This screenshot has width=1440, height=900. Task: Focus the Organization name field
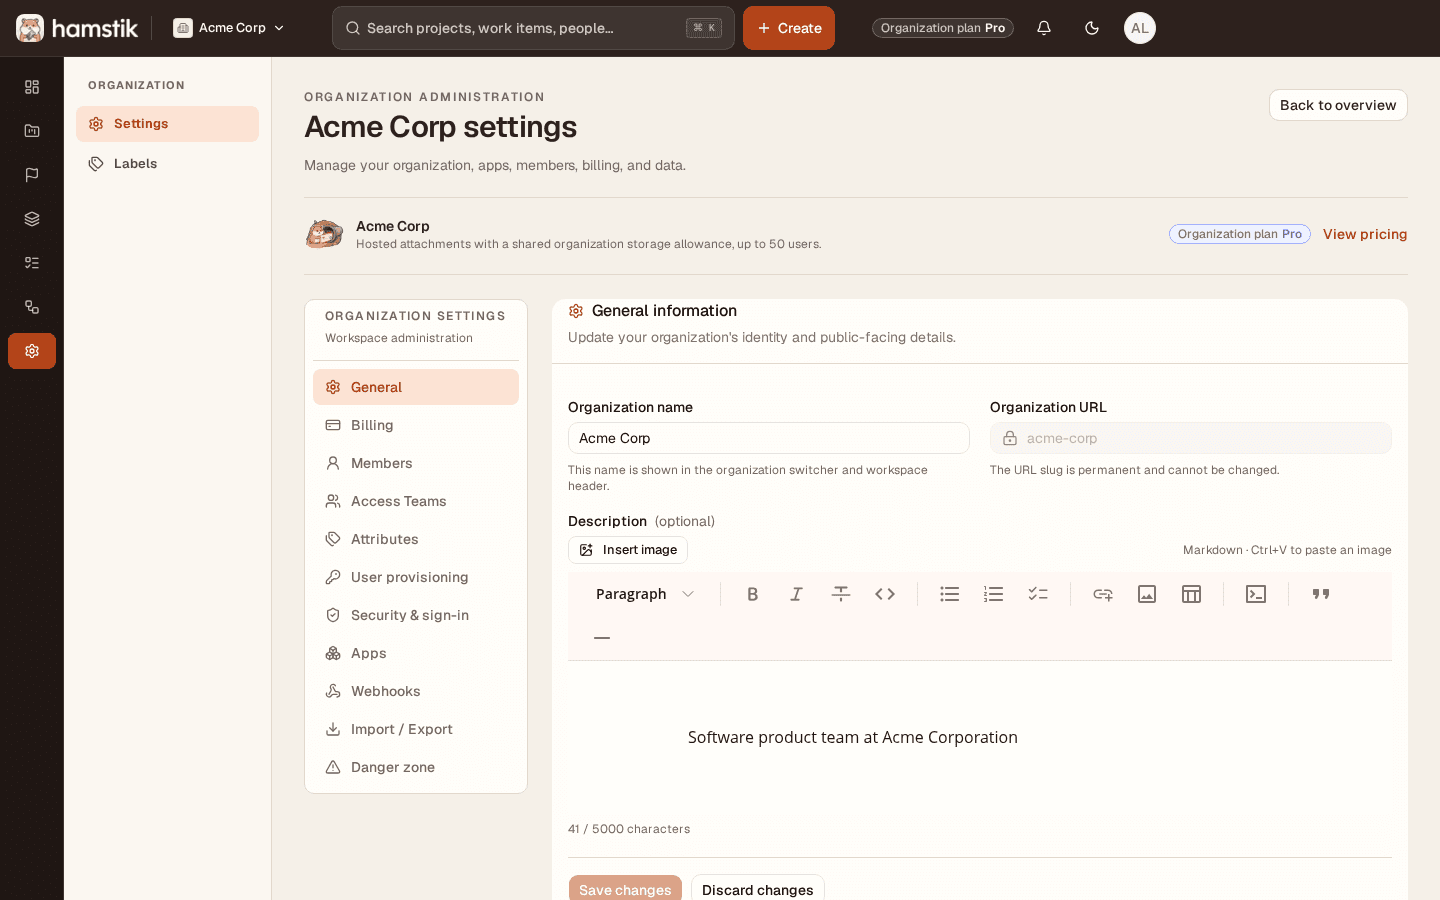[769, 438]
